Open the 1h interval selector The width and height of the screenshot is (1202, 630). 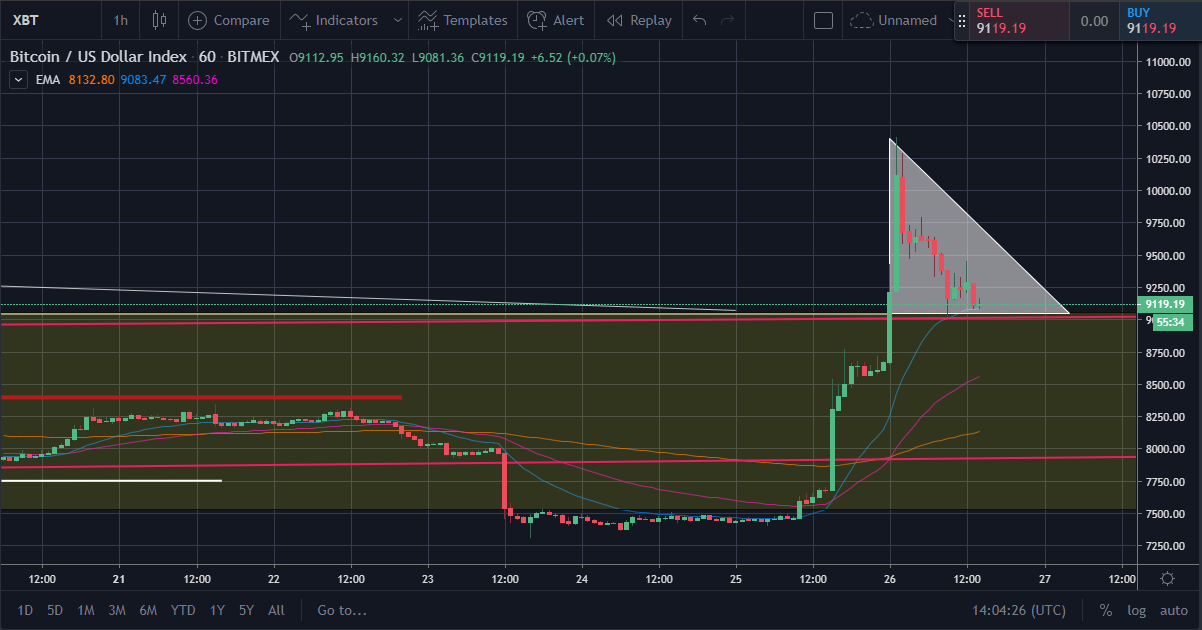(120, 20)
